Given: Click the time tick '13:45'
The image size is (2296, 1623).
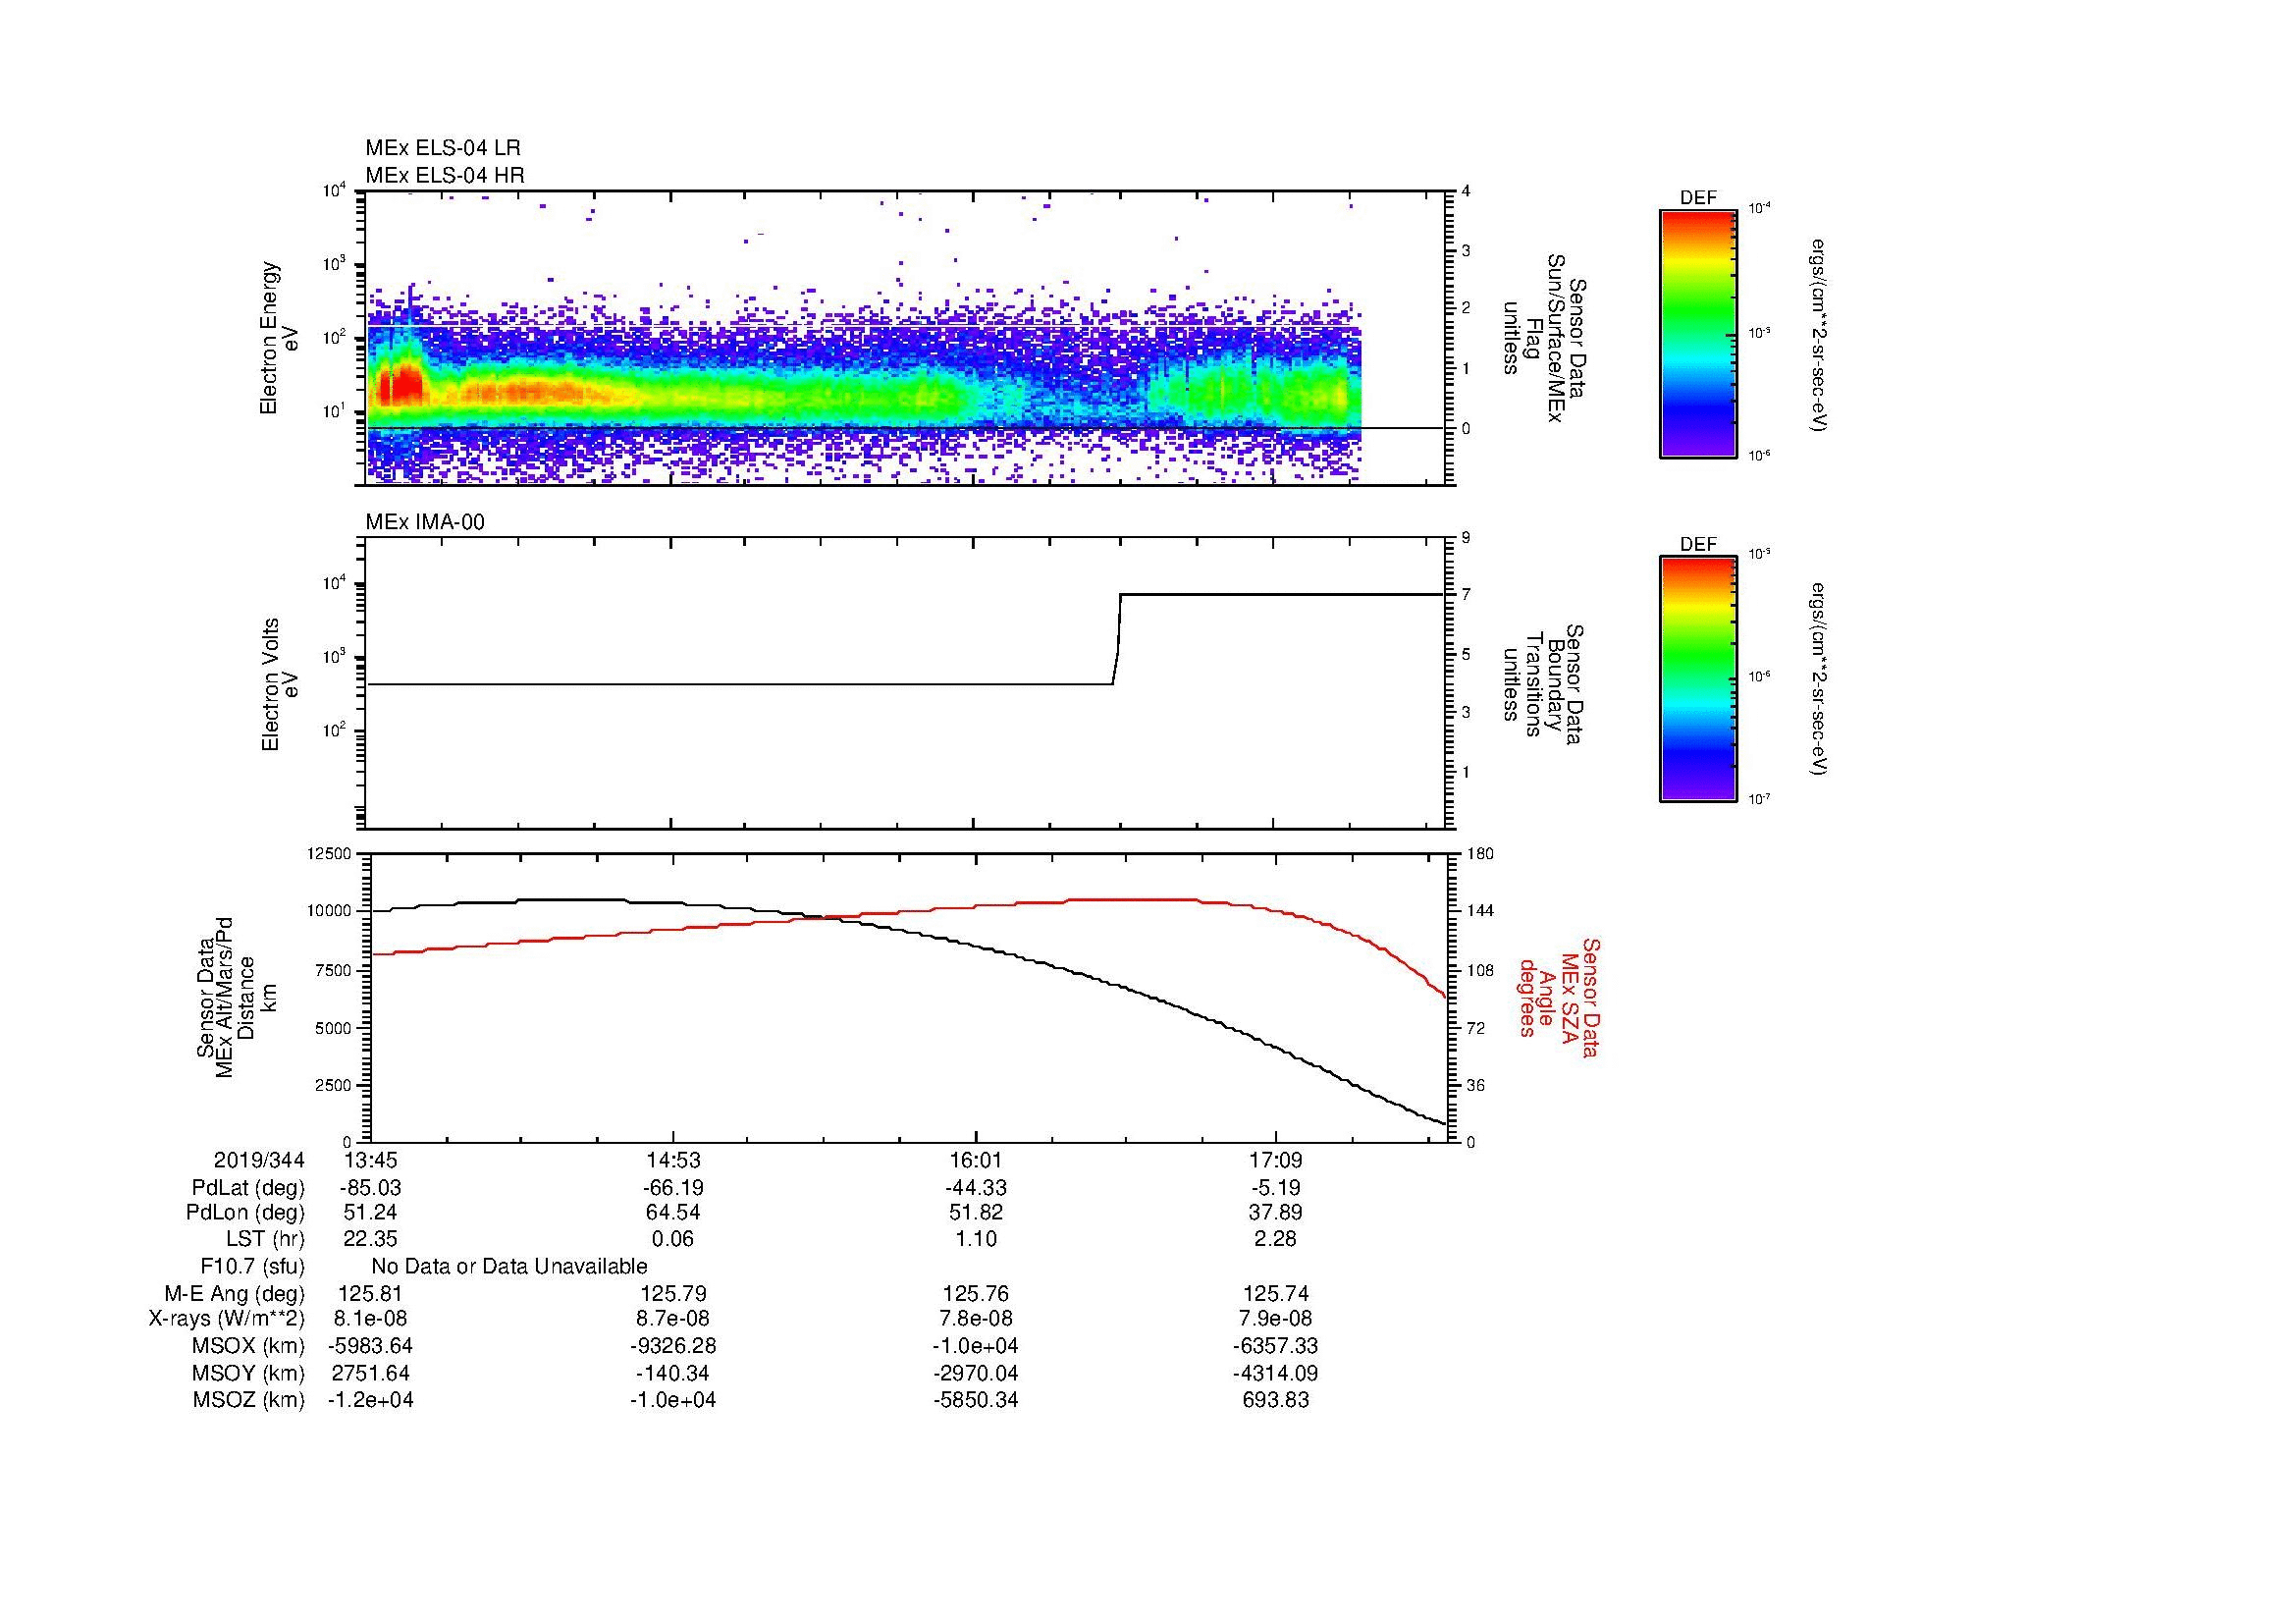Looking at the screenshot, I should 370,1161.
